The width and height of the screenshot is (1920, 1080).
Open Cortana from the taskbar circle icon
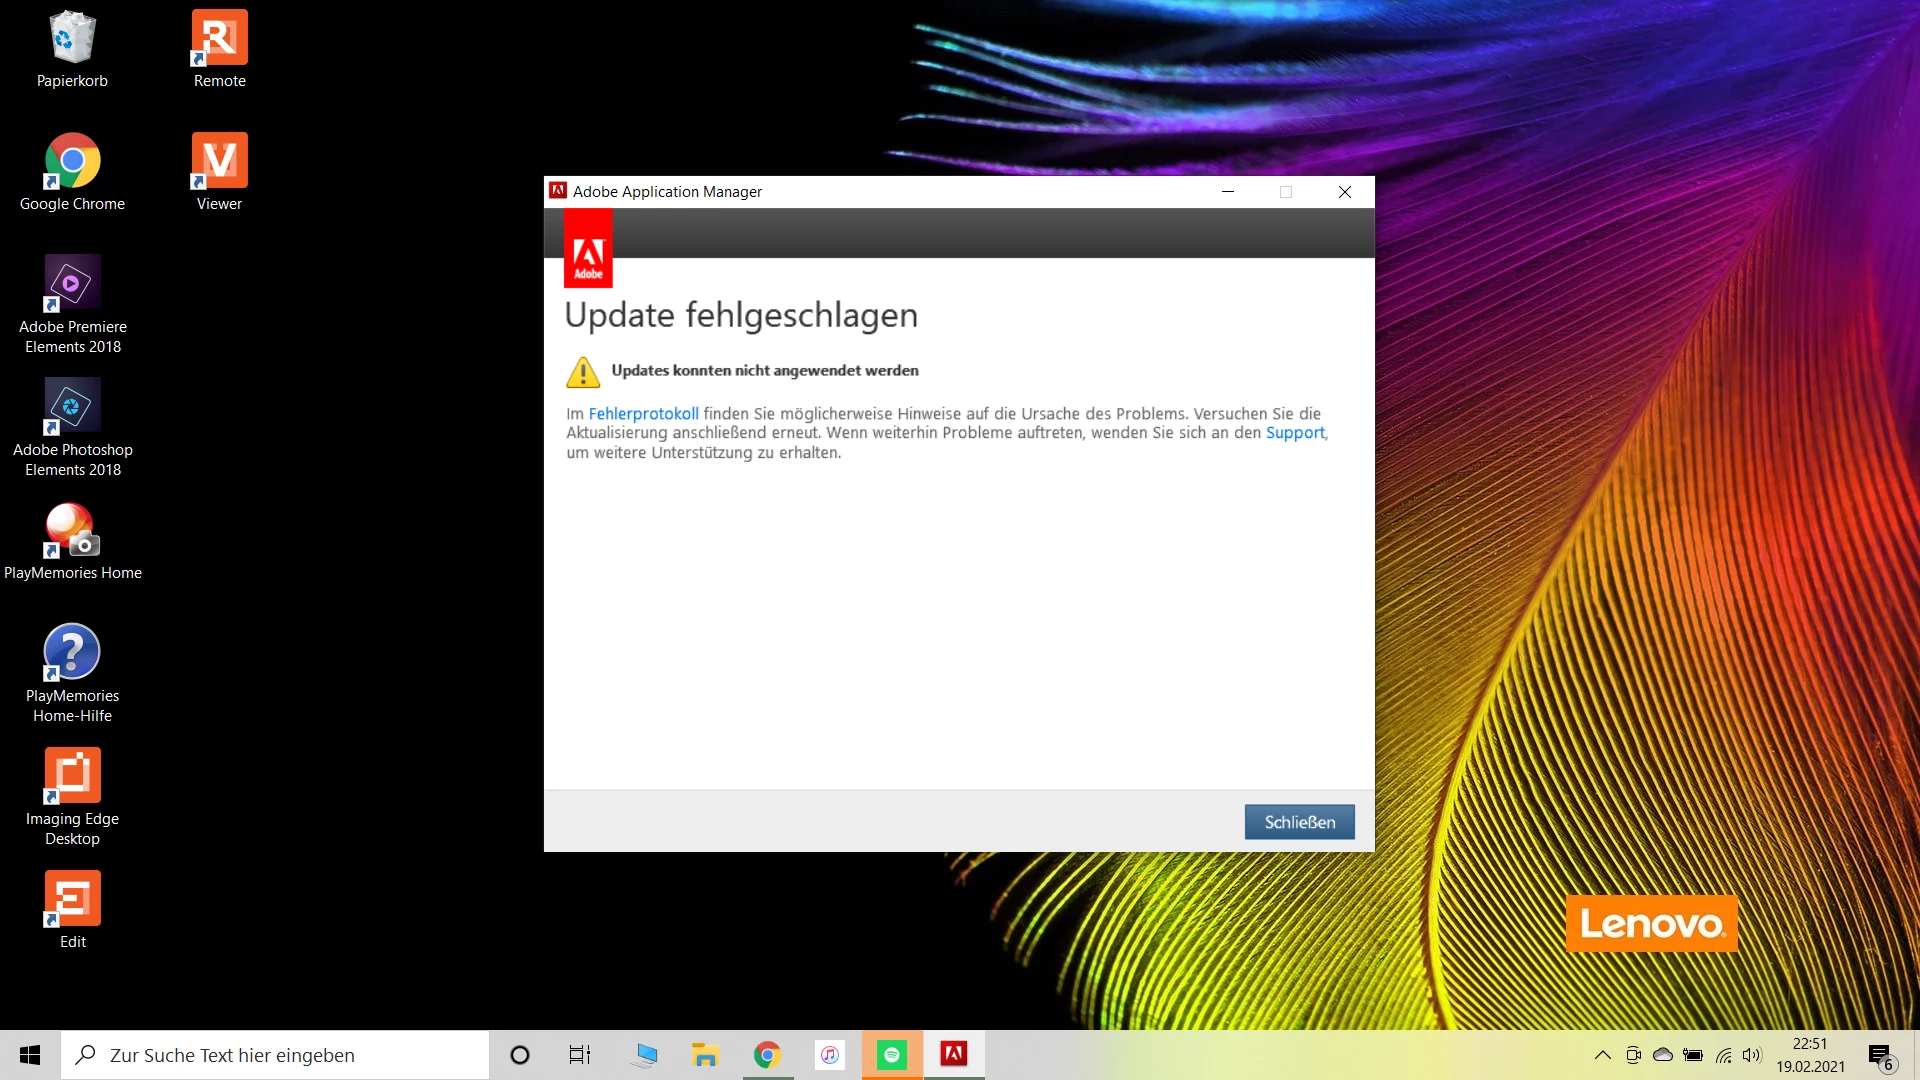[519, 1055]
